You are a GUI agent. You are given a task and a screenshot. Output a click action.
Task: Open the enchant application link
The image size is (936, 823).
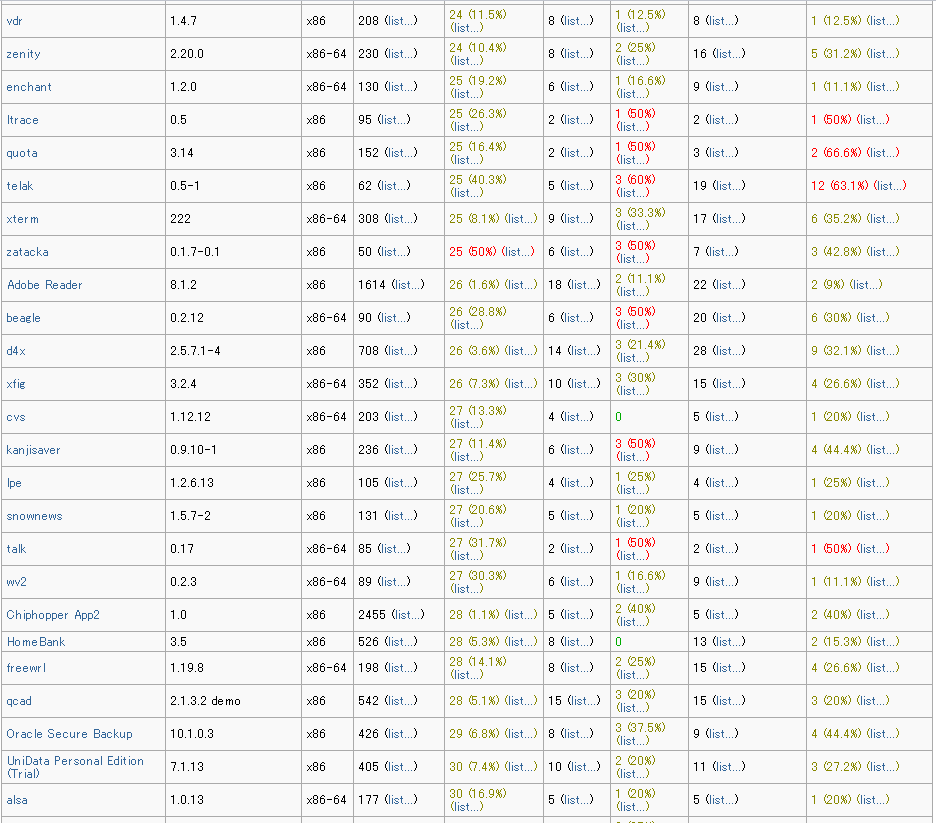click(29, 87)
